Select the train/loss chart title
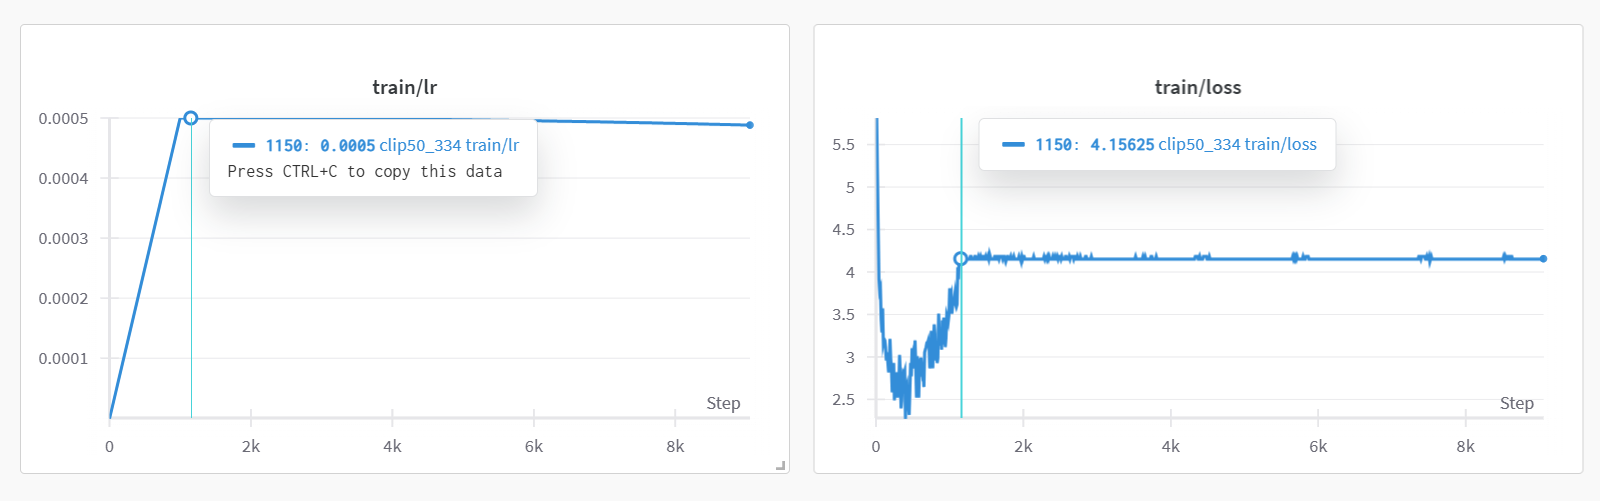 pyautogui.click(x=1197, y=87)
